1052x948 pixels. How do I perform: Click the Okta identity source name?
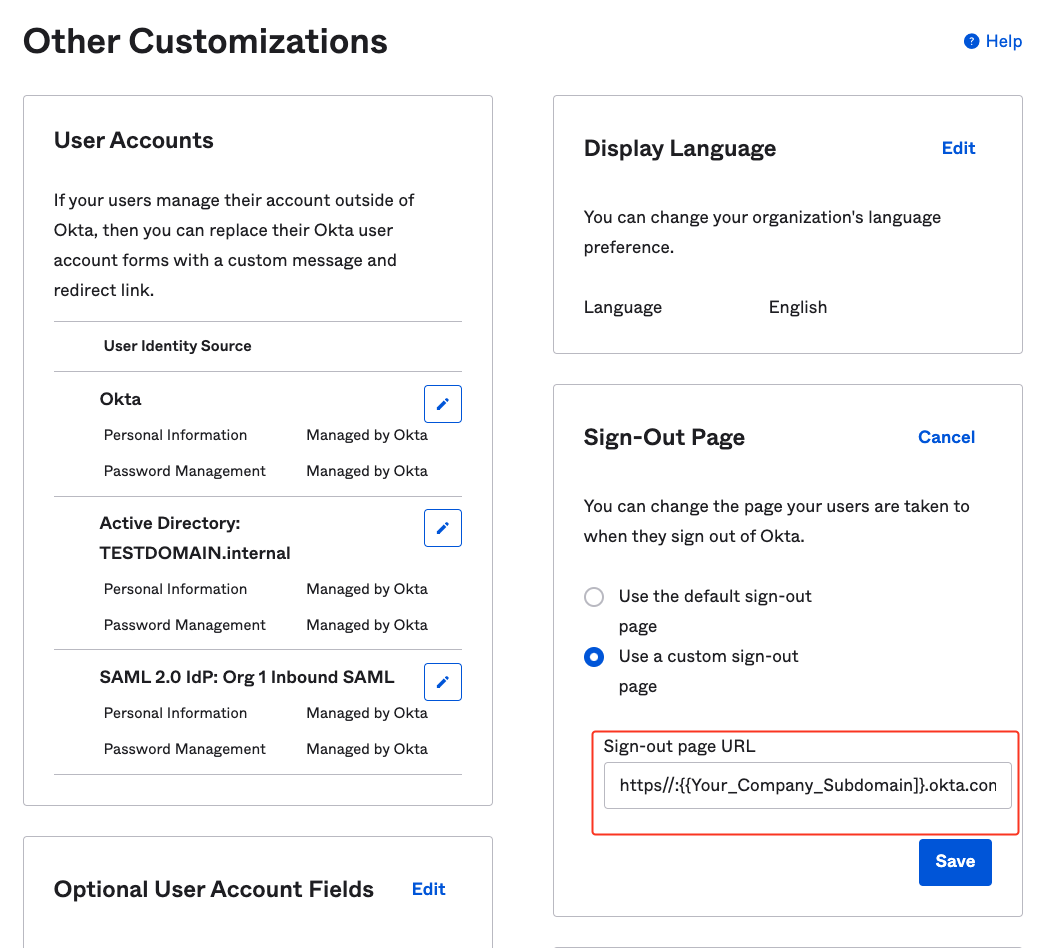click(x=120, y=399)
